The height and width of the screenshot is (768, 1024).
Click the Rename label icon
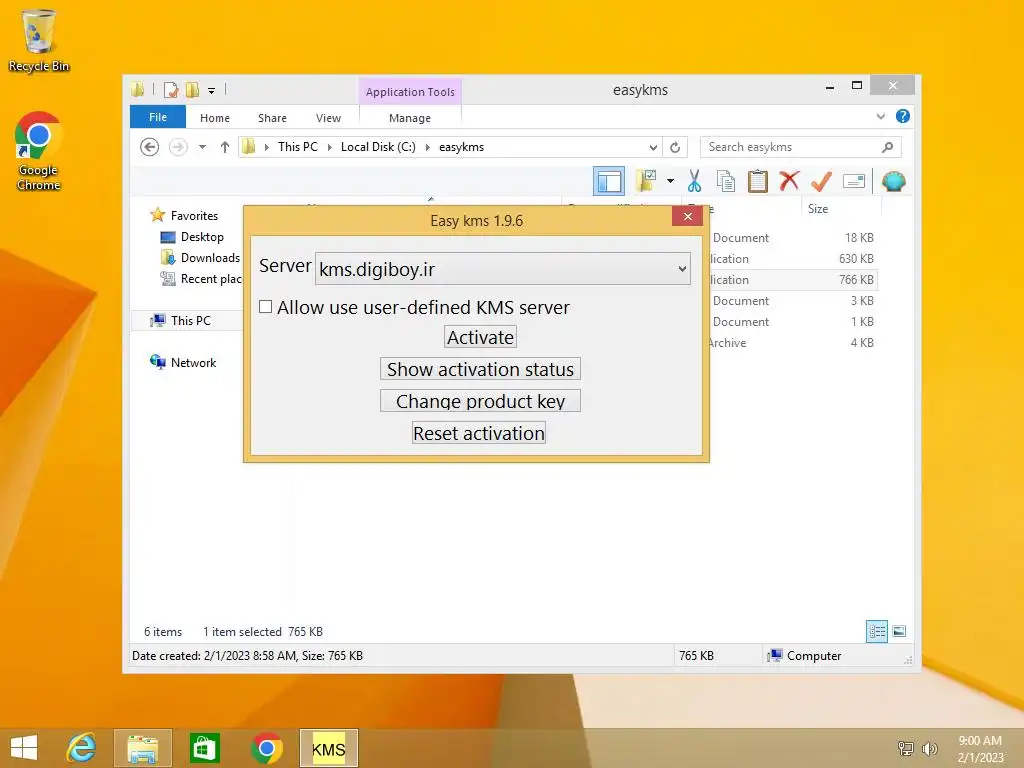click(854, 181)
